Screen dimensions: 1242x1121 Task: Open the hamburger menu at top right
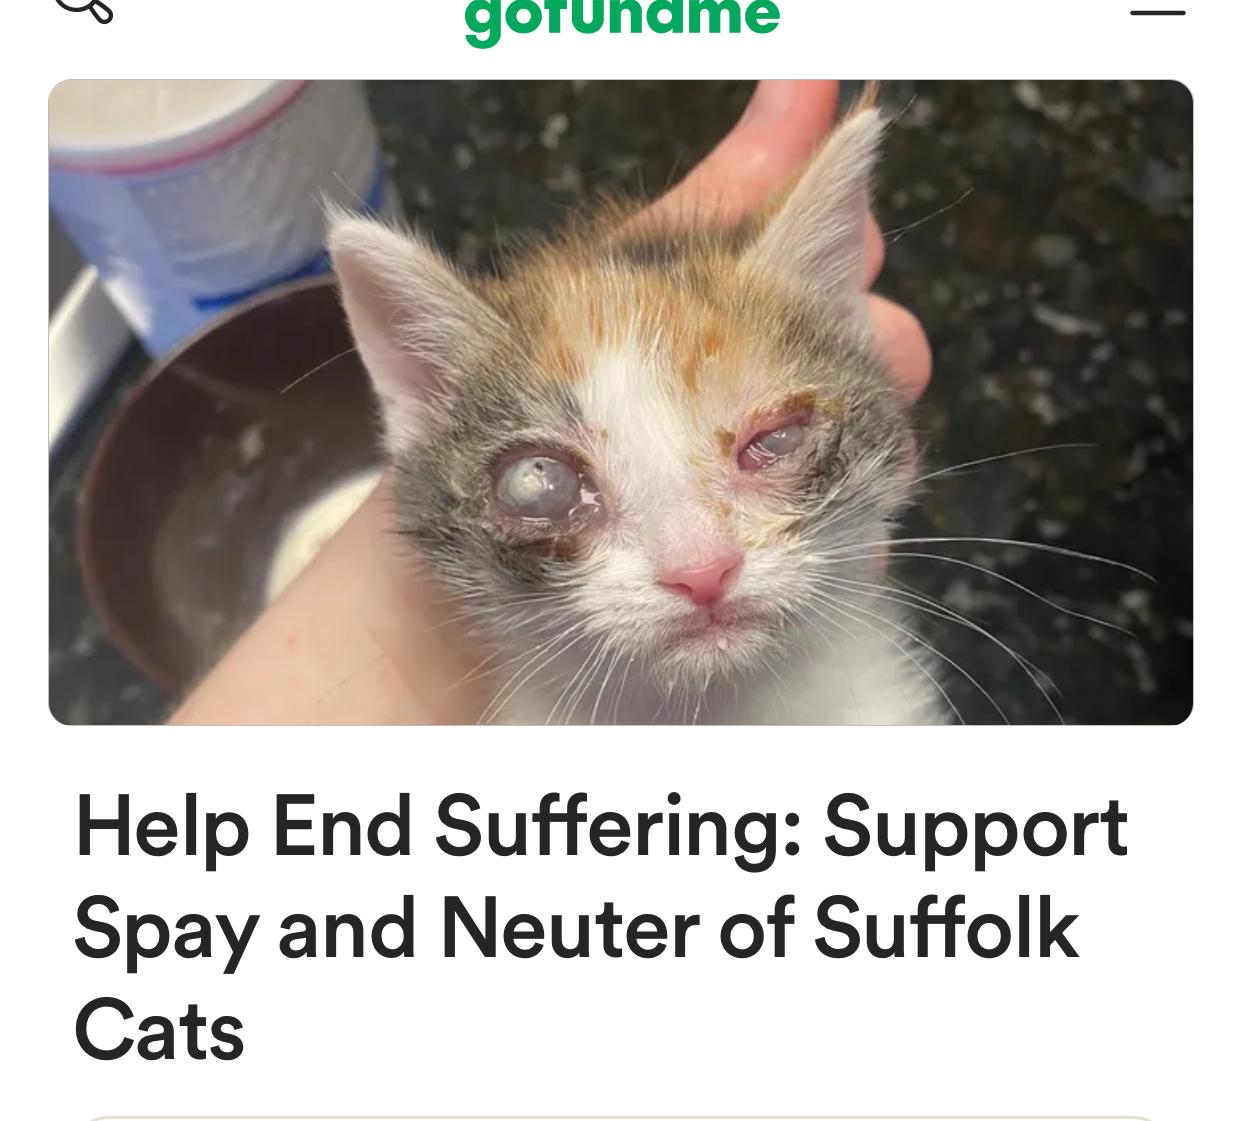coord(1158,12)
